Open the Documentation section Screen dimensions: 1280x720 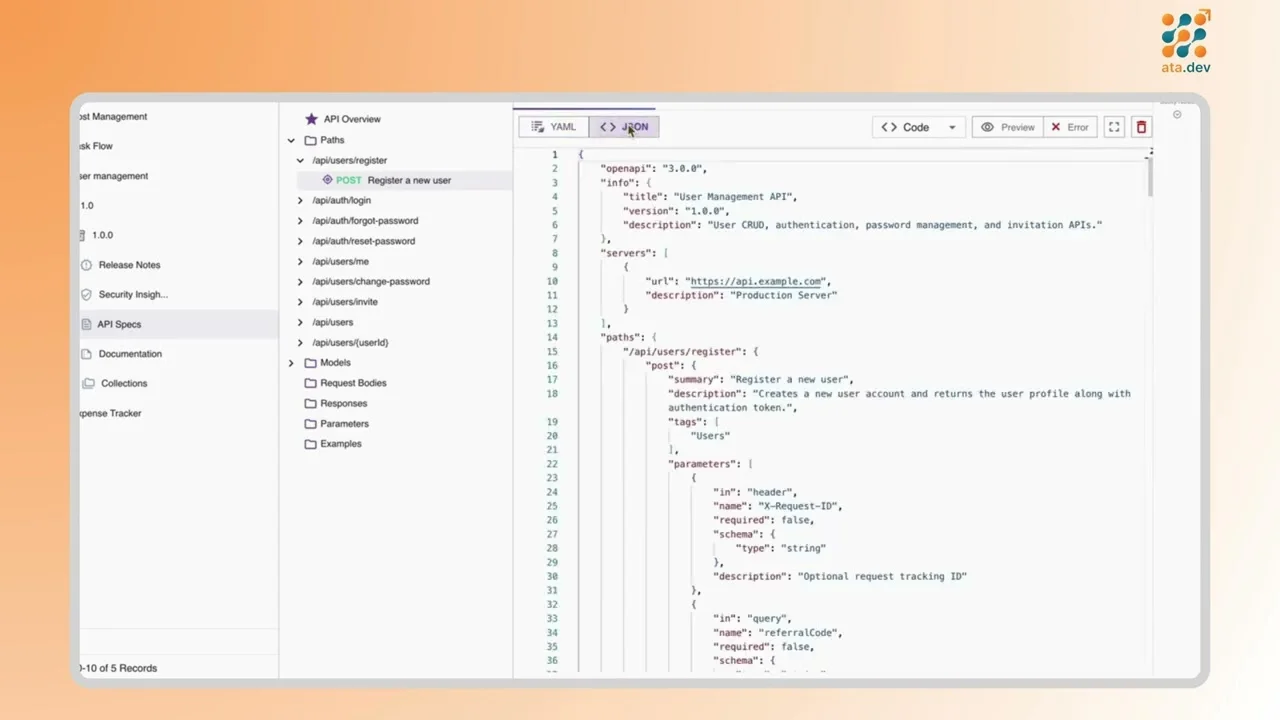pos(130,353)
